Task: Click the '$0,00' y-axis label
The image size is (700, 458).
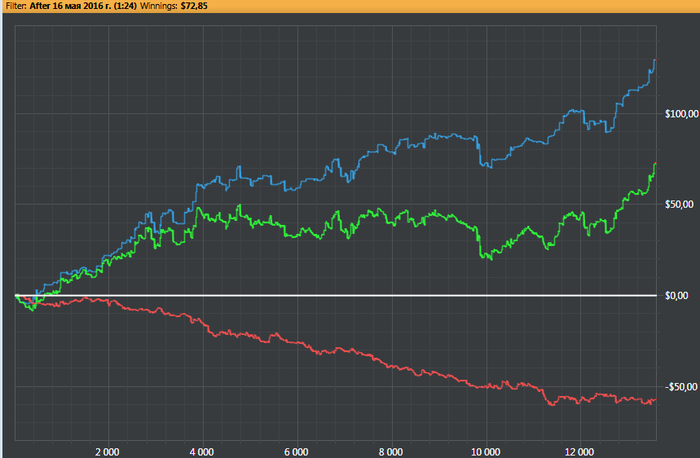Action: click(676, 296)
